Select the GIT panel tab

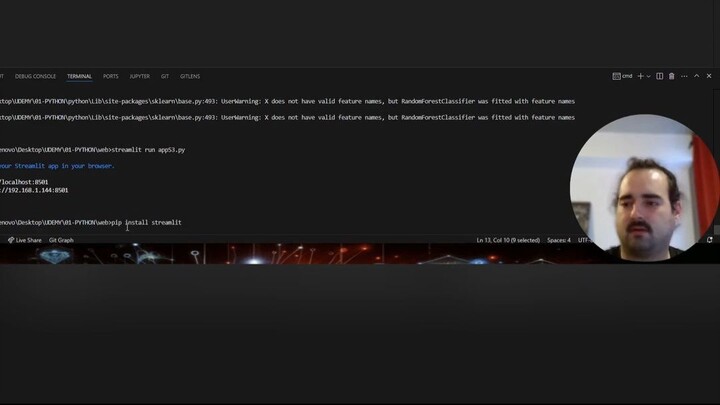click(x=165, y=76)
